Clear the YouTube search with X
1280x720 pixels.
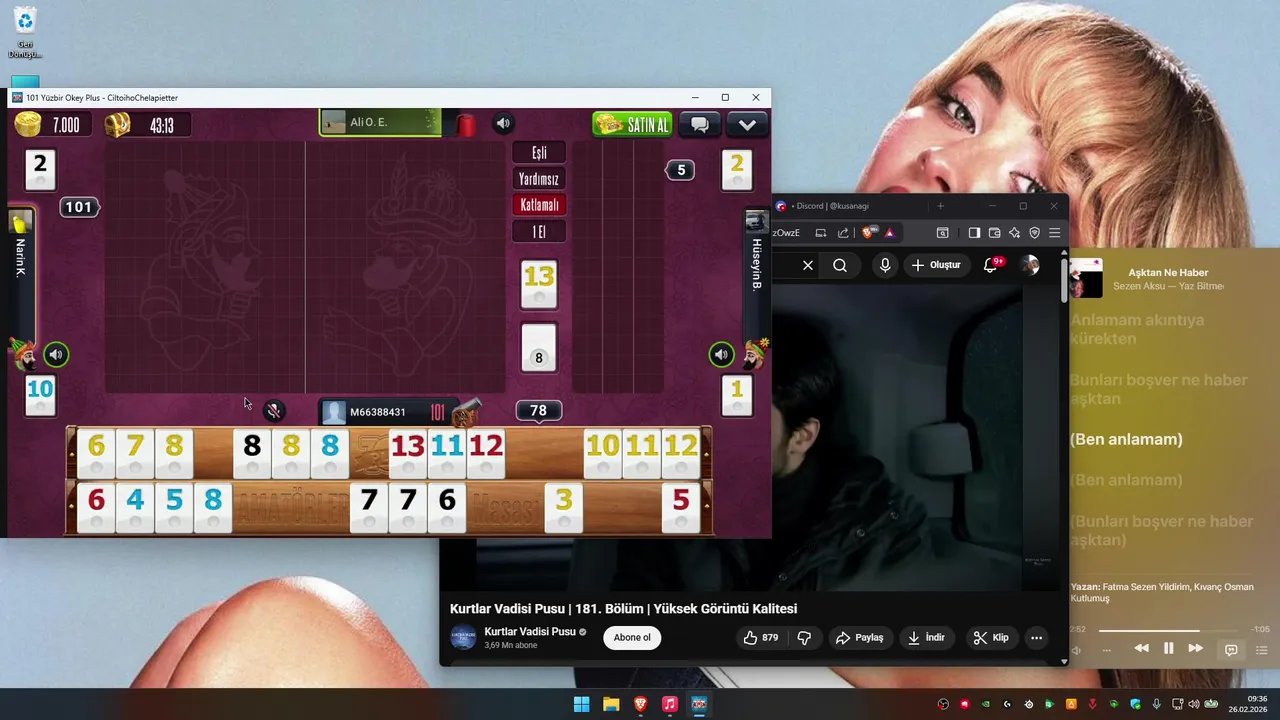808,265
